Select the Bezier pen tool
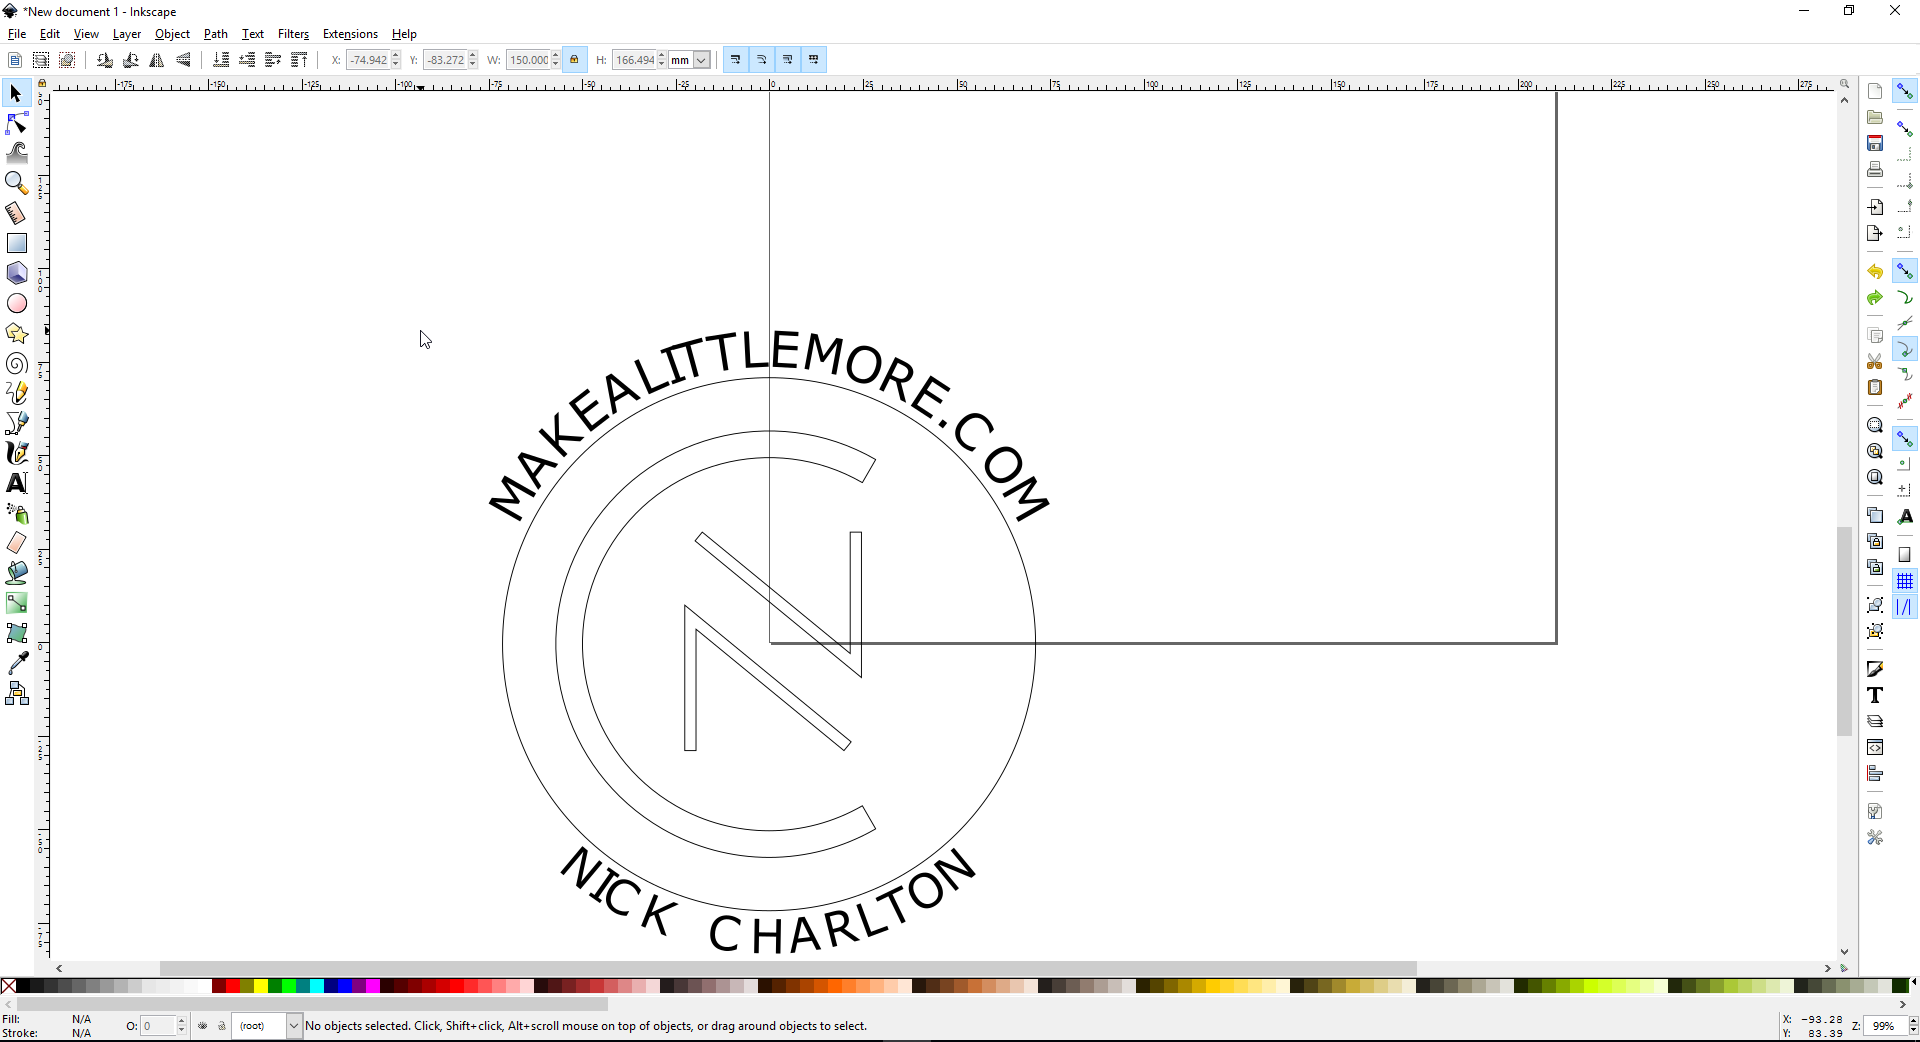Screen dimensions: 1920x1042 (x=16, y=423)
